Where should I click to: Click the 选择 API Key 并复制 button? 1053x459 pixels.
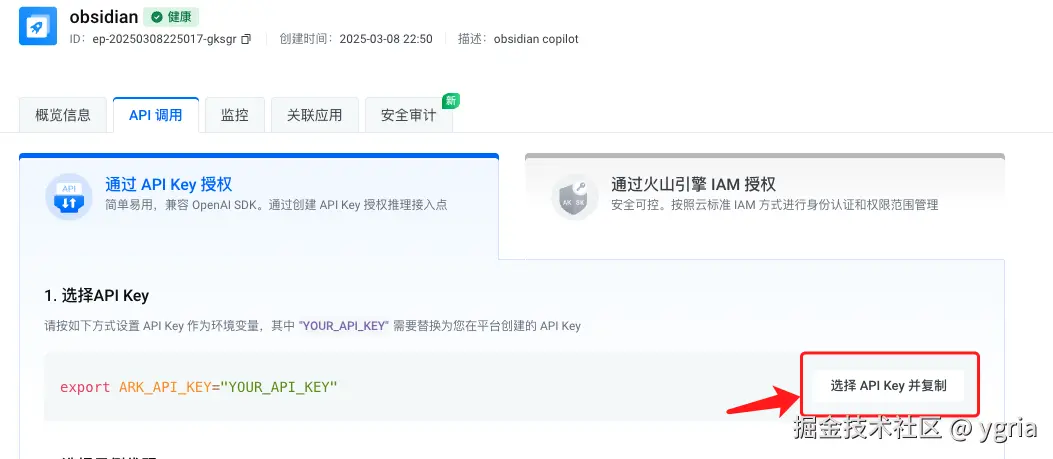888,386
